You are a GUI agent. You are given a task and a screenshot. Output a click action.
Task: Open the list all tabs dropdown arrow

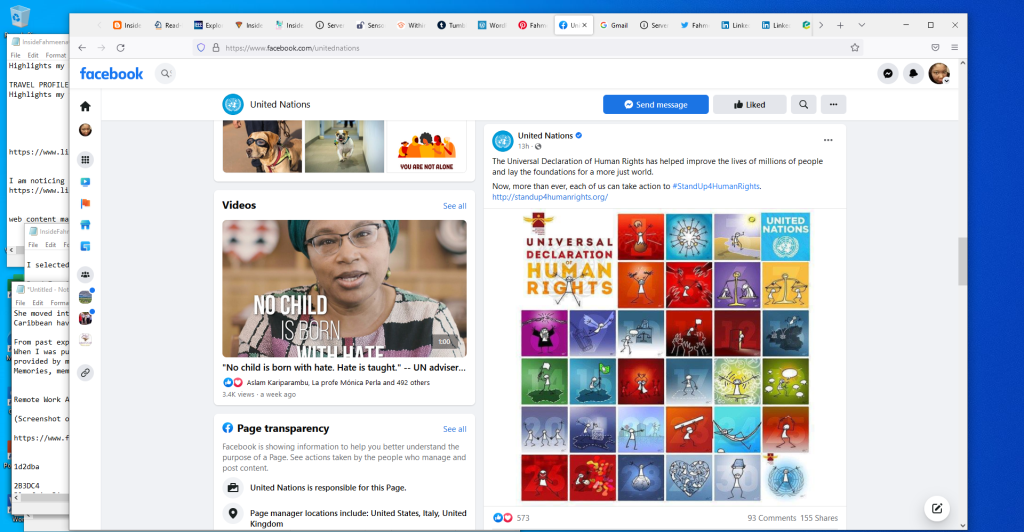click(x=862, y=24)
